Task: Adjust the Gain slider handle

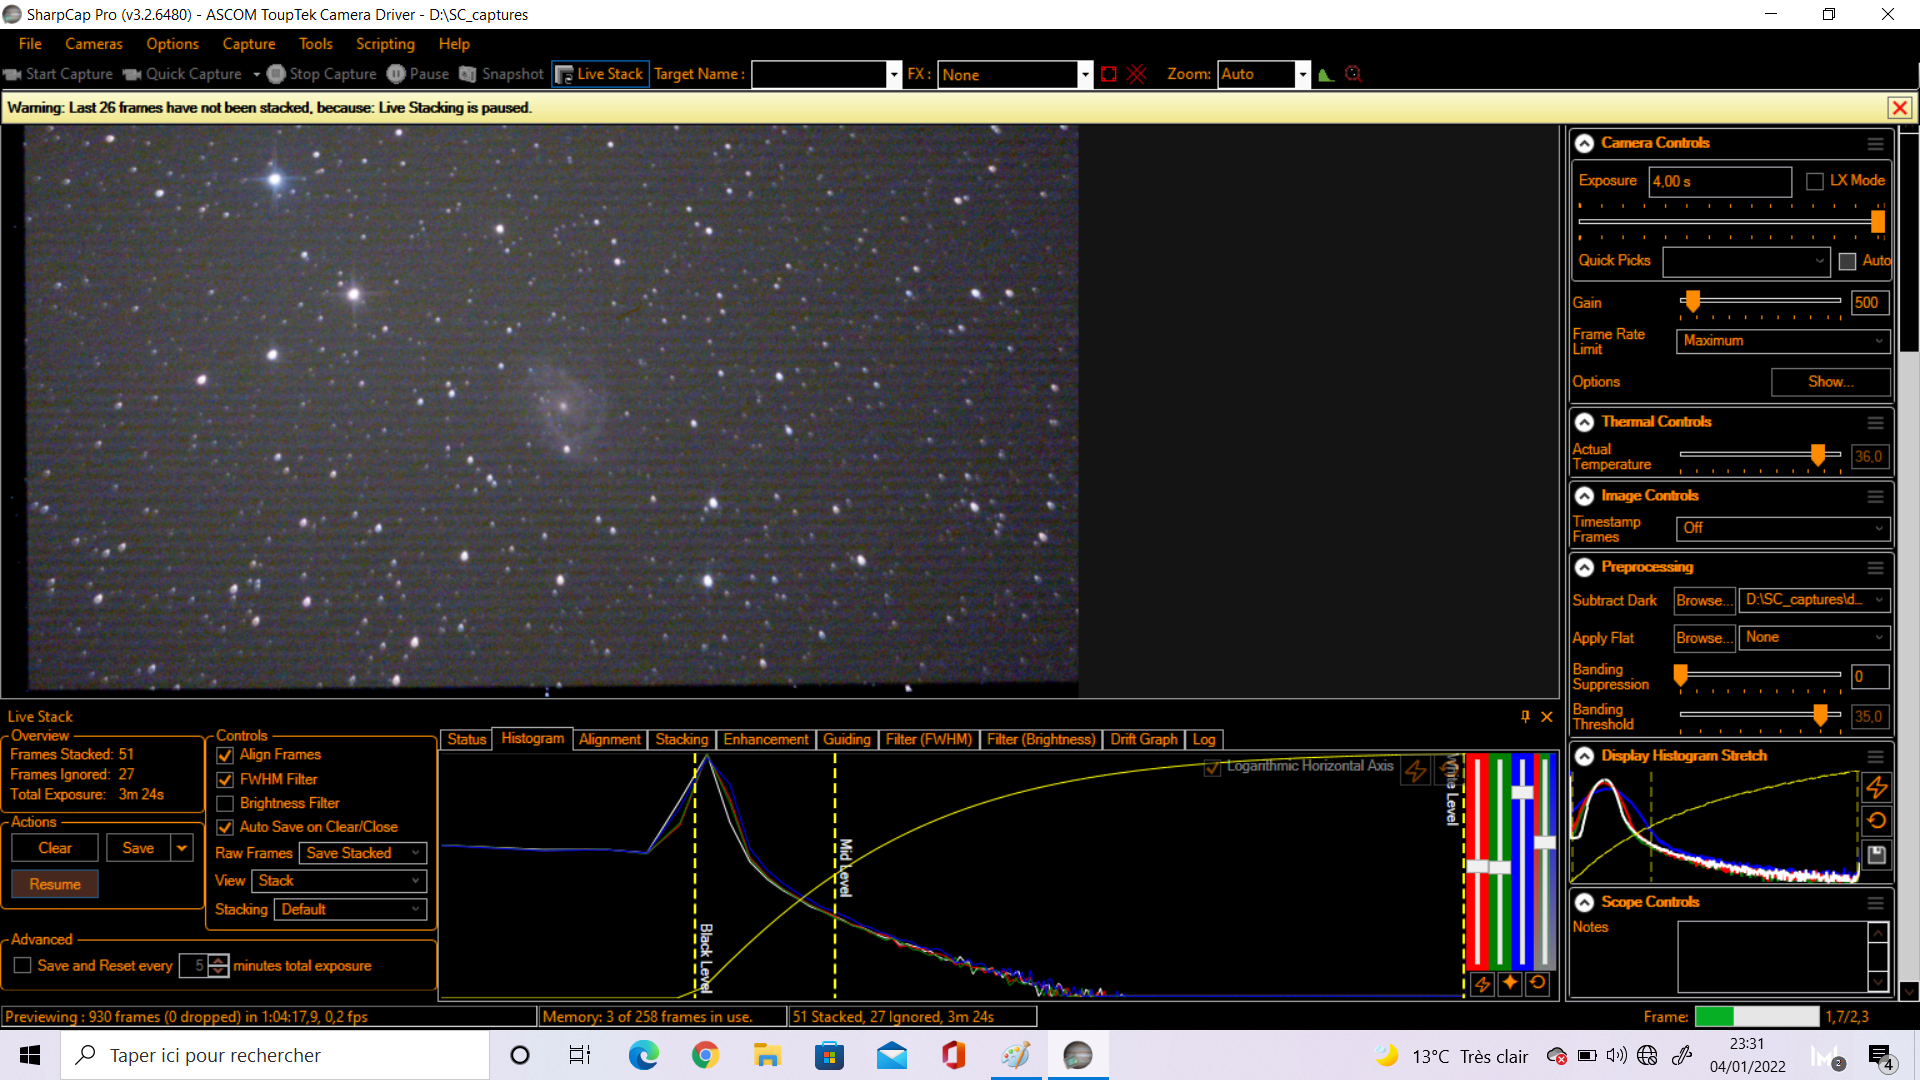Action: (1692, 301)
